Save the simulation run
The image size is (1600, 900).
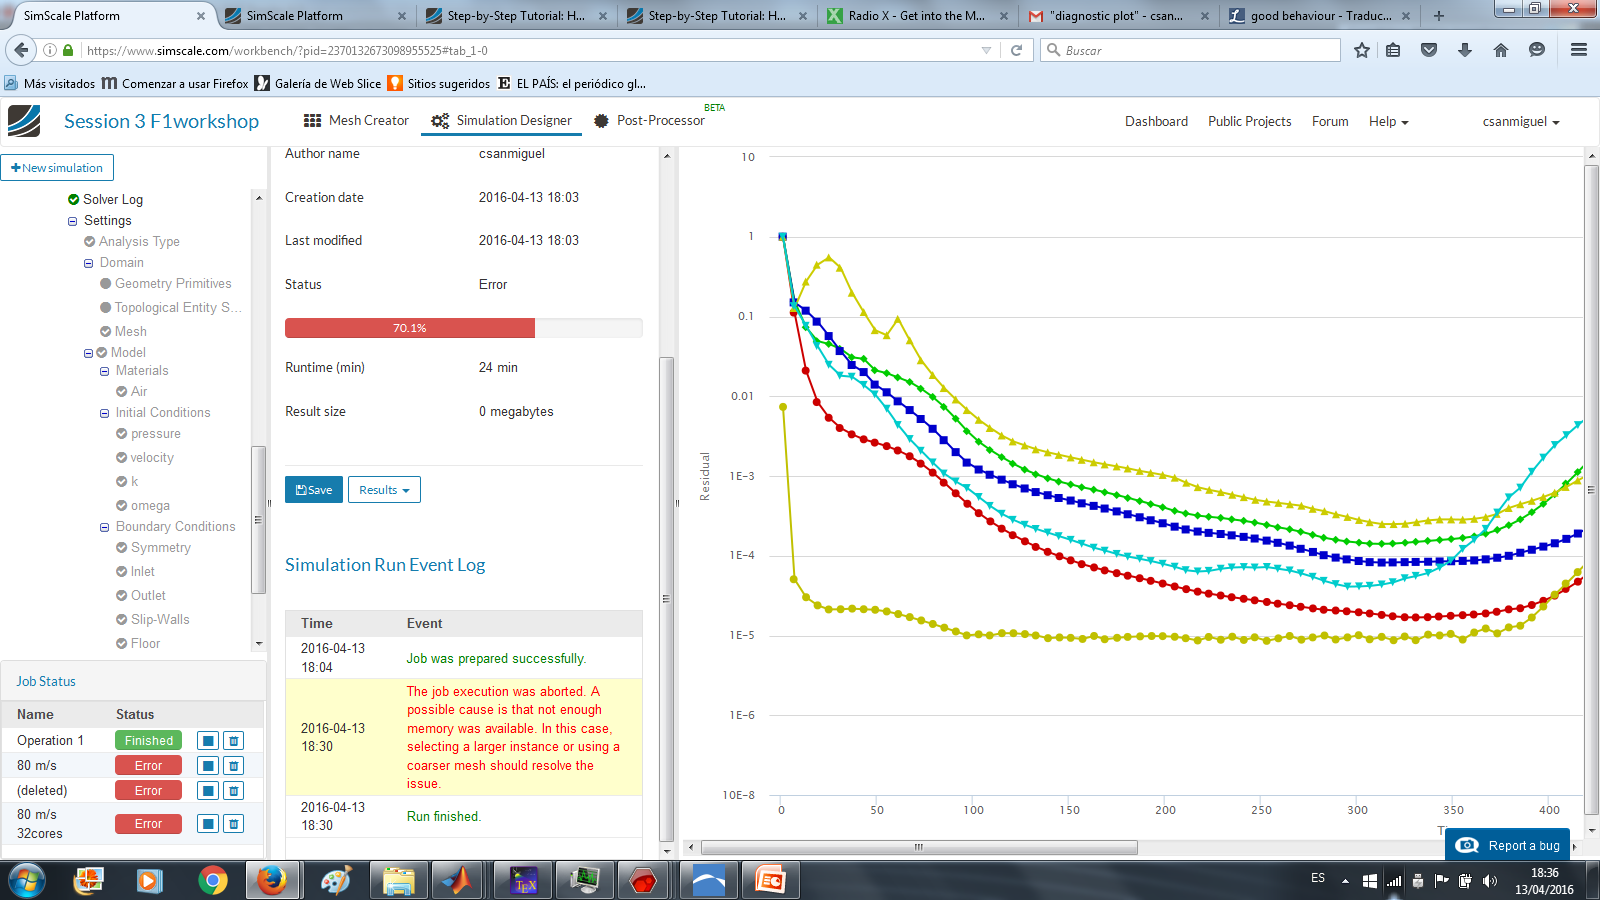coord(314,490)
